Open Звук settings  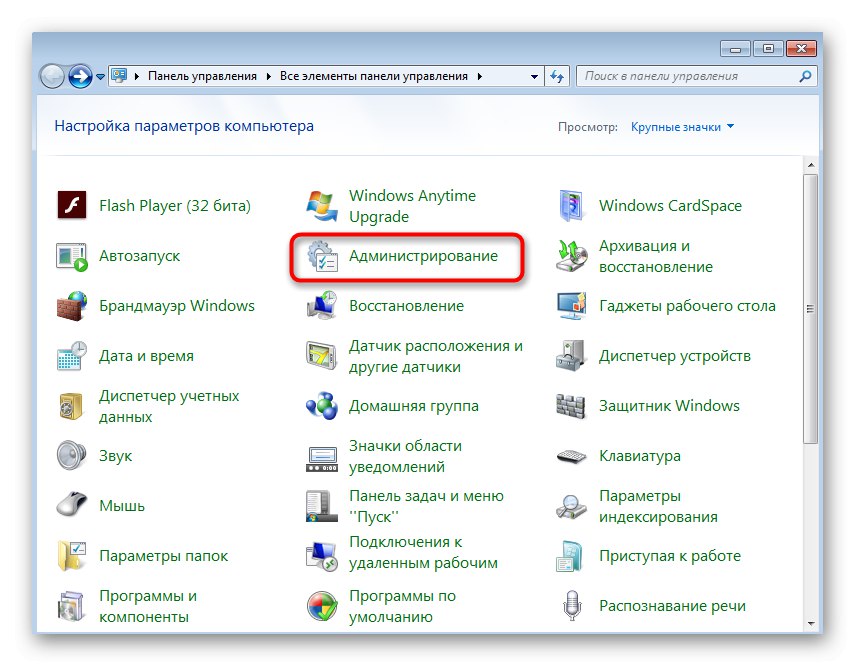tap(115, 456)
